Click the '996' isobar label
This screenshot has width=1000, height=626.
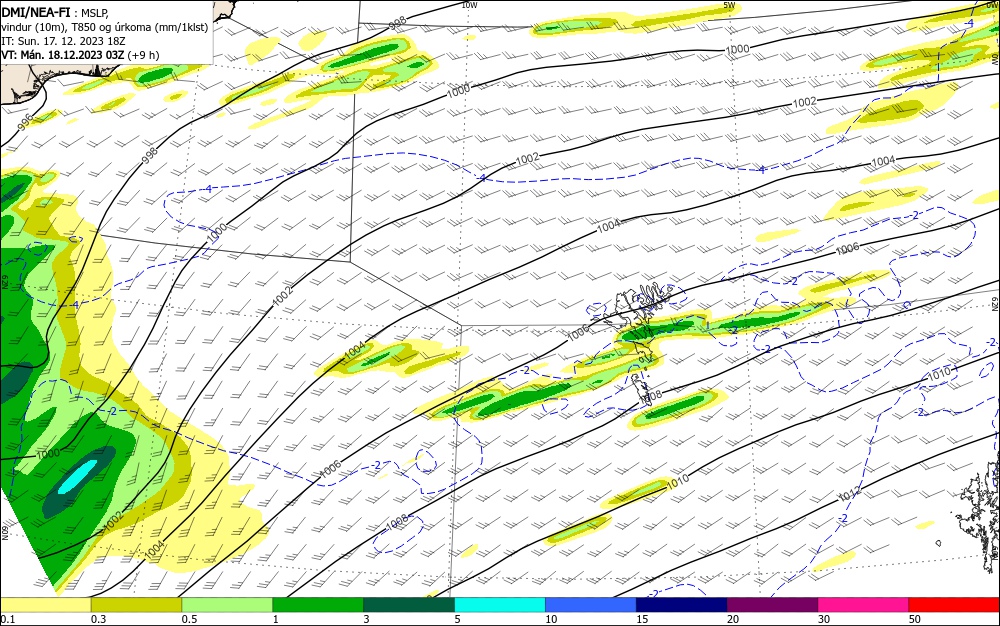tap(27, 122)
